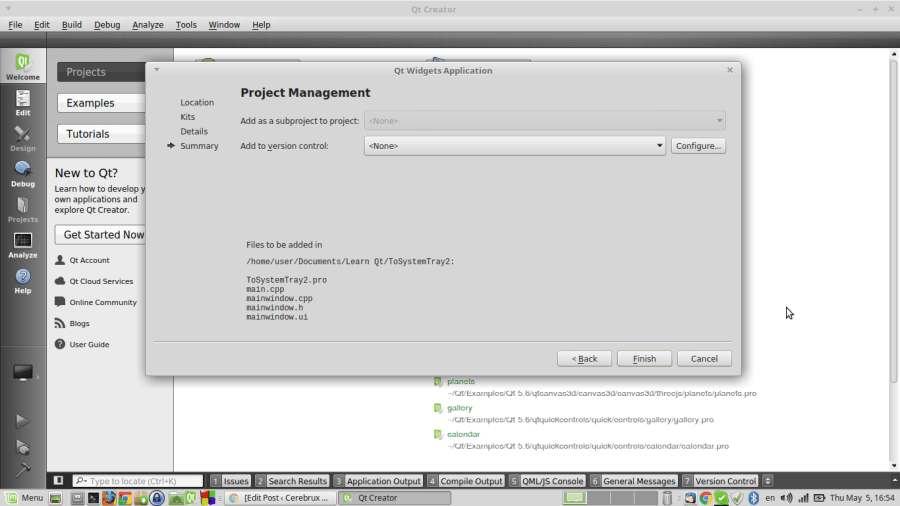The image size is (900, 506).
Task: Switch to Welcome mode in sidebar
Action: tap(23, 66)
